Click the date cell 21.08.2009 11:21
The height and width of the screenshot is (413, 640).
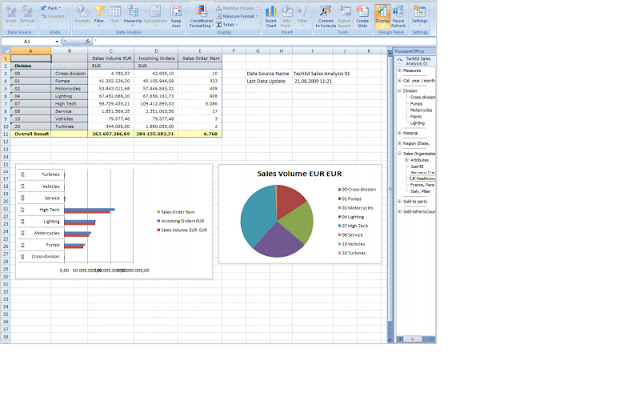coord(313,81)
